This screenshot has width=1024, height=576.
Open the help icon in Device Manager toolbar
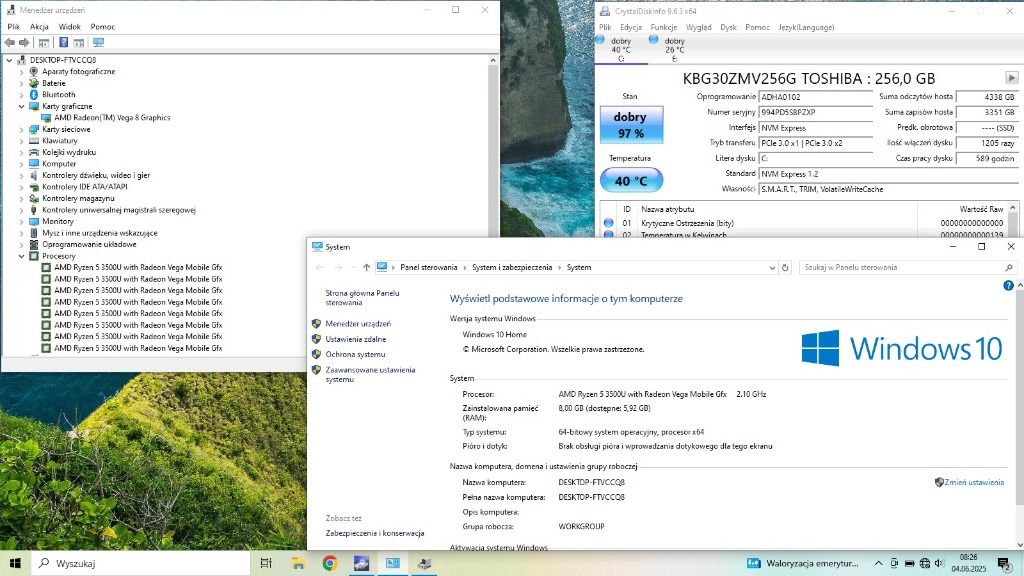tap(63, 42)
